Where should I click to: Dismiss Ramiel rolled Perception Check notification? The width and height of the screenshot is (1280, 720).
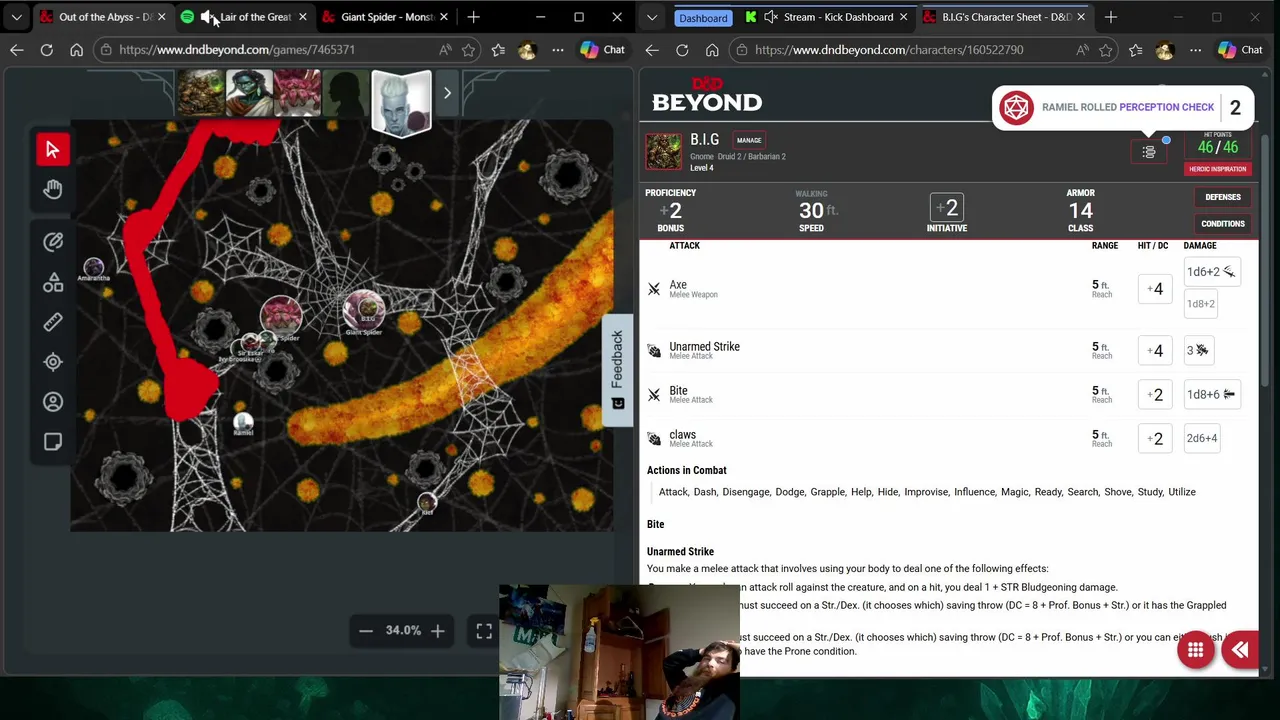pos(1125,107)
